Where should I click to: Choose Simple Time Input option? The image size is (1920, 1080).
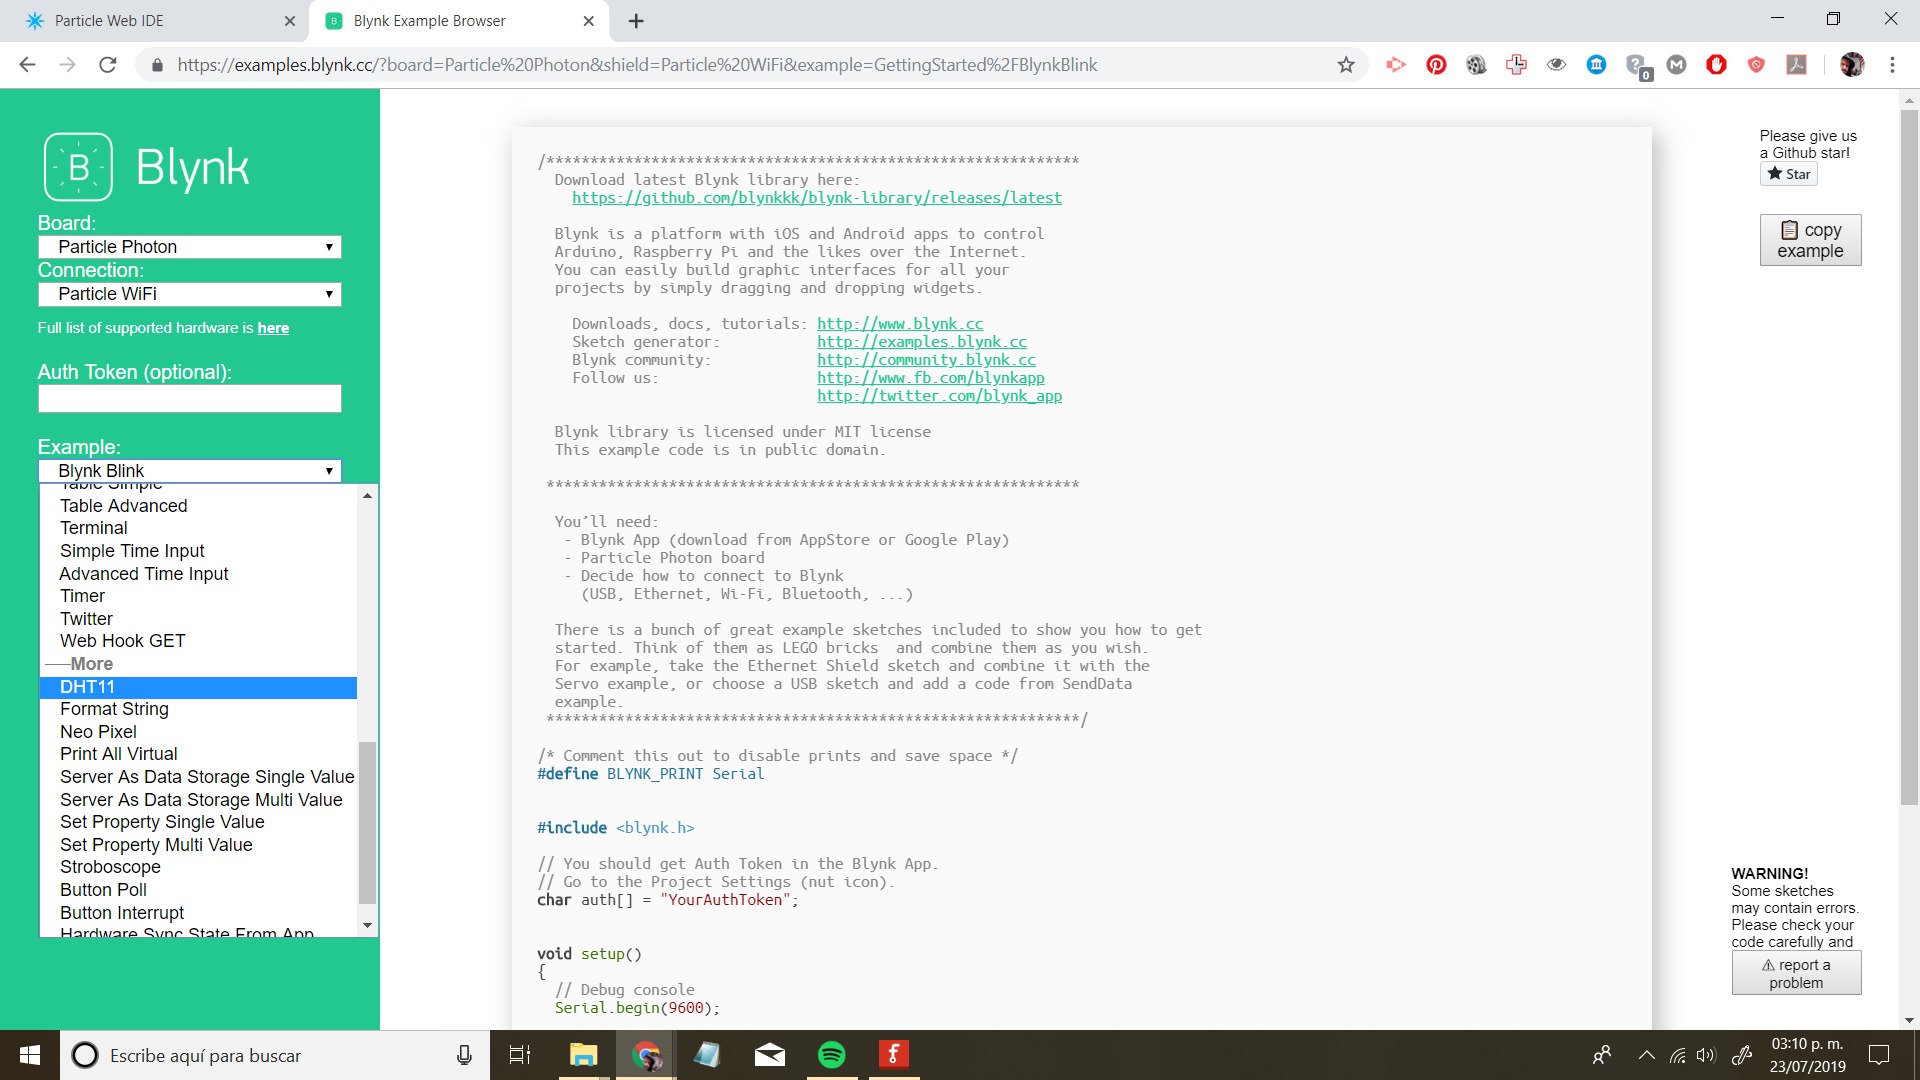pos(198,551)
